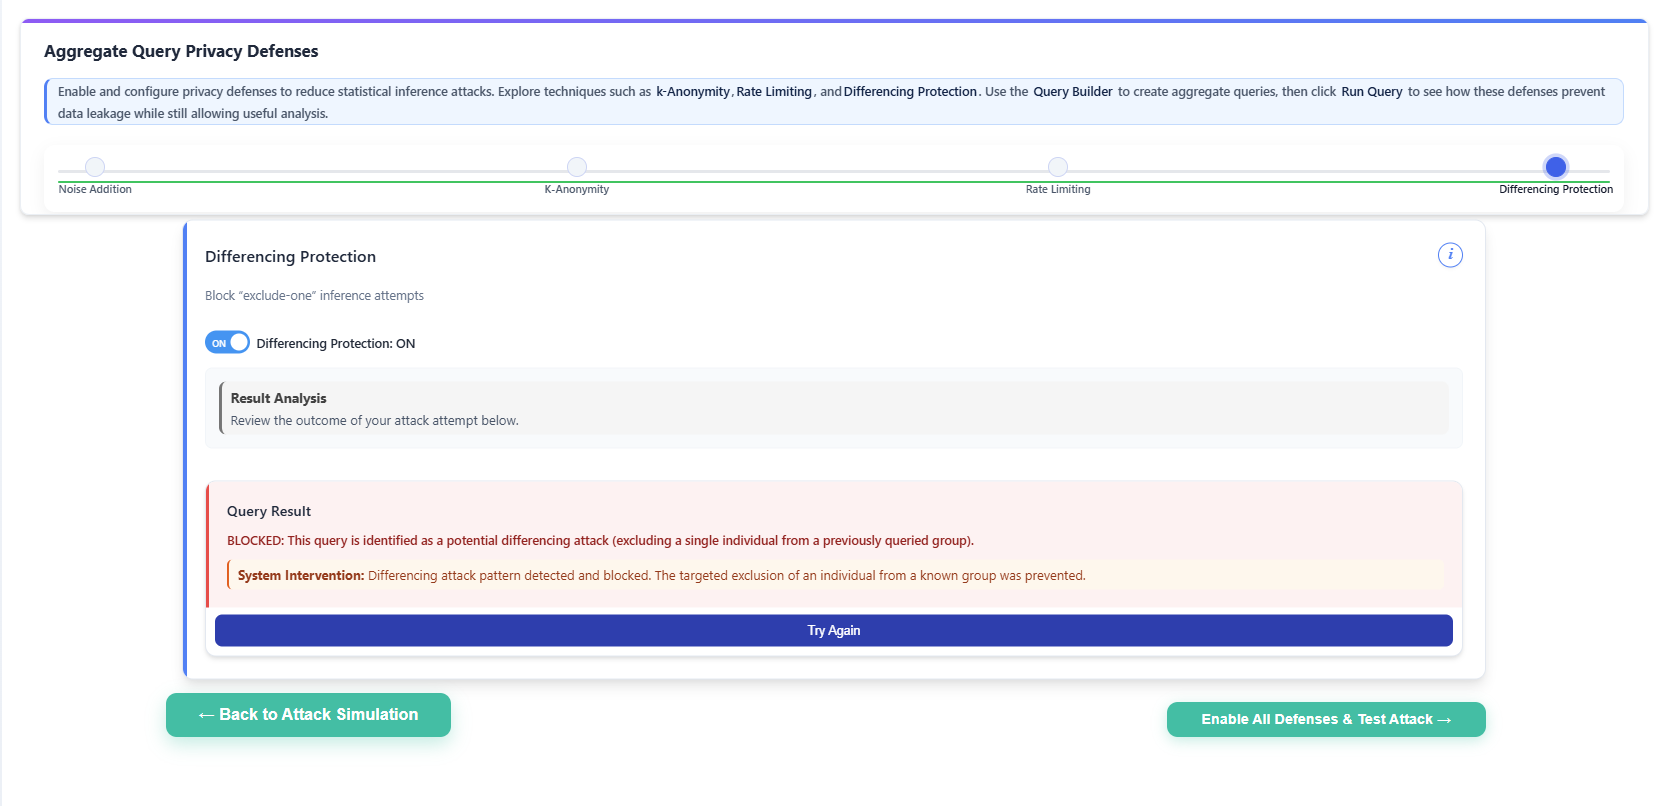Click the 'Differencing Protection' card heading
The width and height of the screenshot is (1667, 806).
tap(290, 257)
